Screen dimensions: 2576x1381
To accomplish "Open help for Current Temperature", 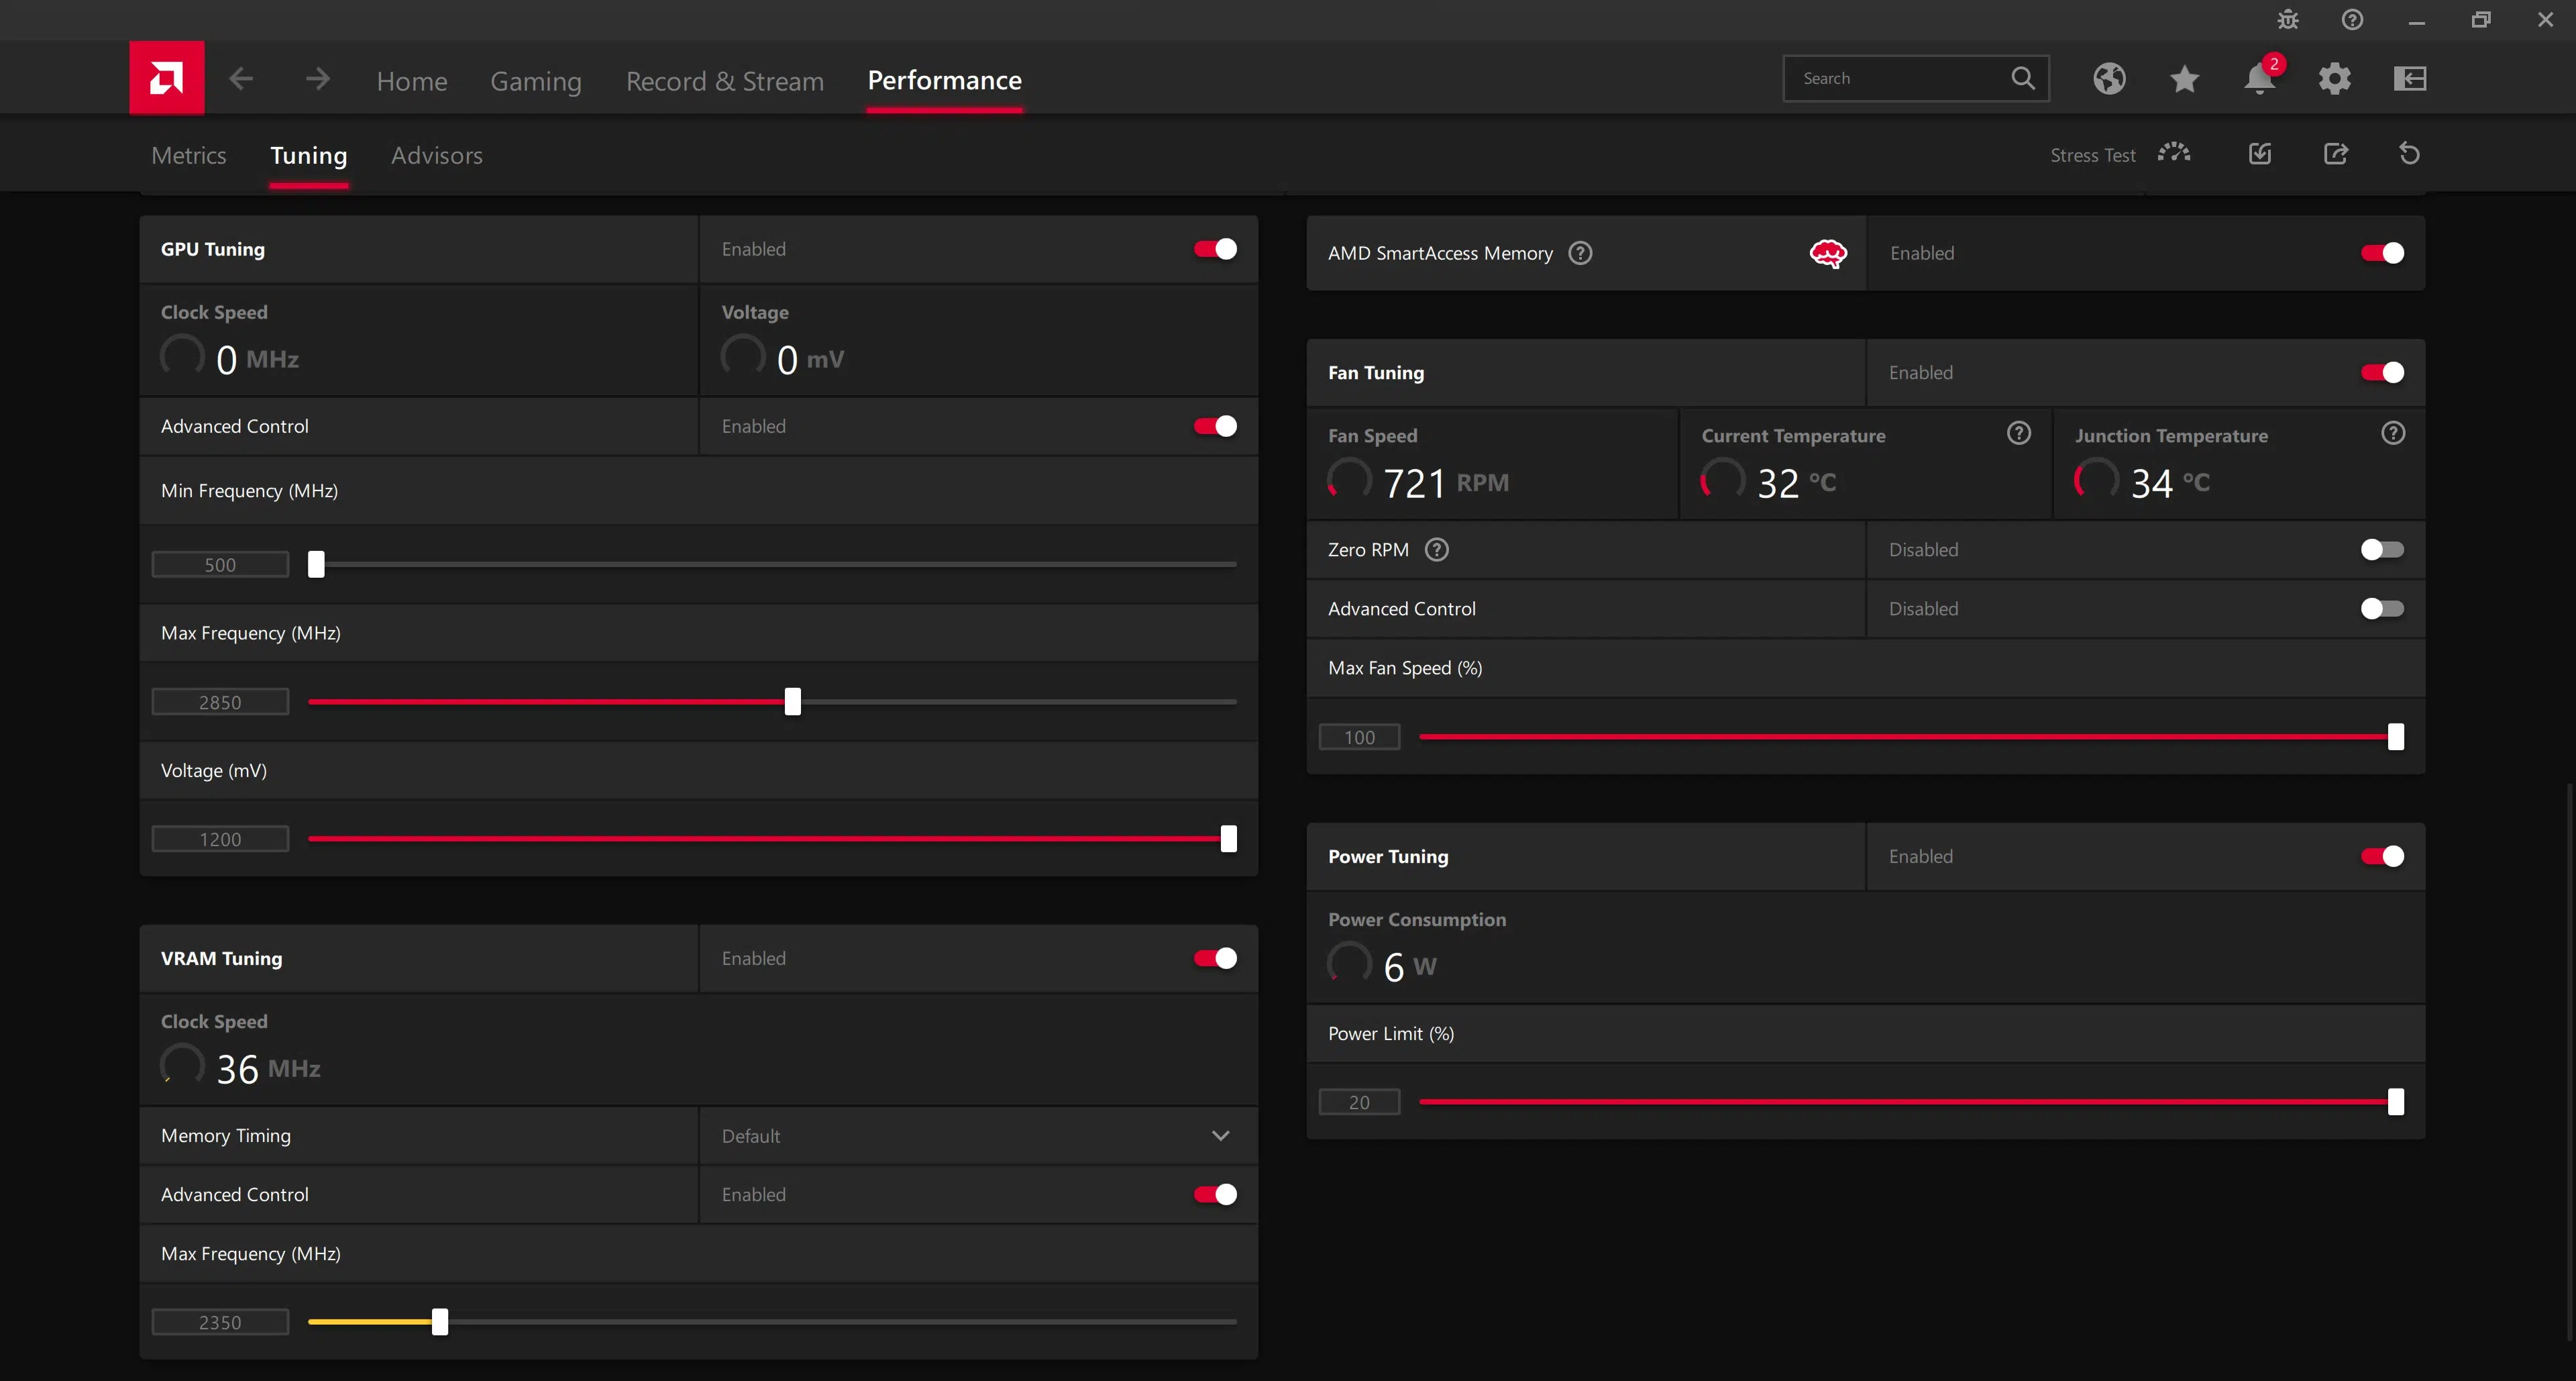I will pyautogui.click(x=2019, y=433).
